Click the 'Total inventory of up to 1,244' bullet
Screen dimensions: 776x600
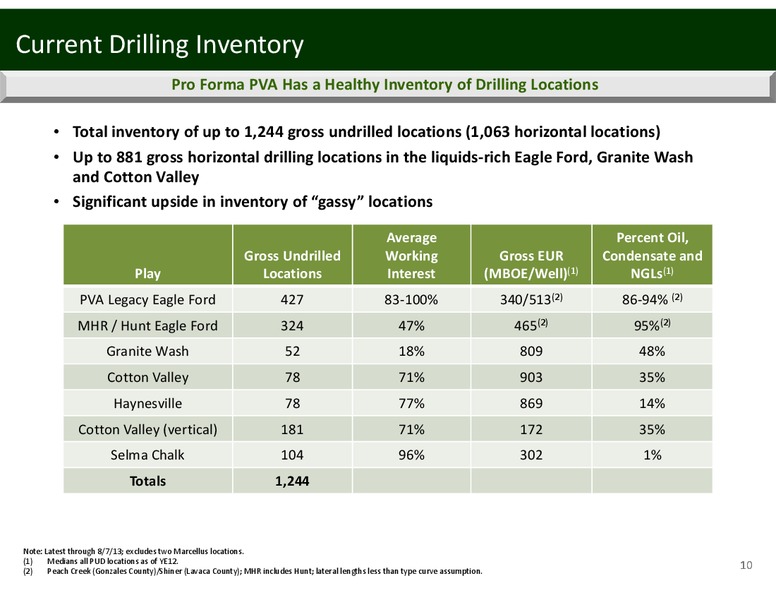point(366,132)
